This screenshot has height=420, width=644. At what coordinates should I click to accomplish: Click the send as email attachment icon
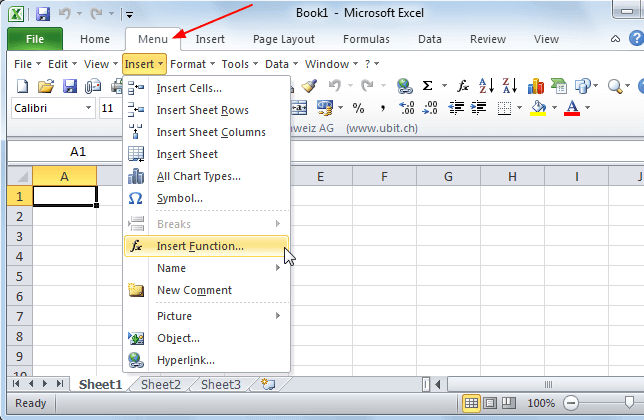click(x=93, y=86)
